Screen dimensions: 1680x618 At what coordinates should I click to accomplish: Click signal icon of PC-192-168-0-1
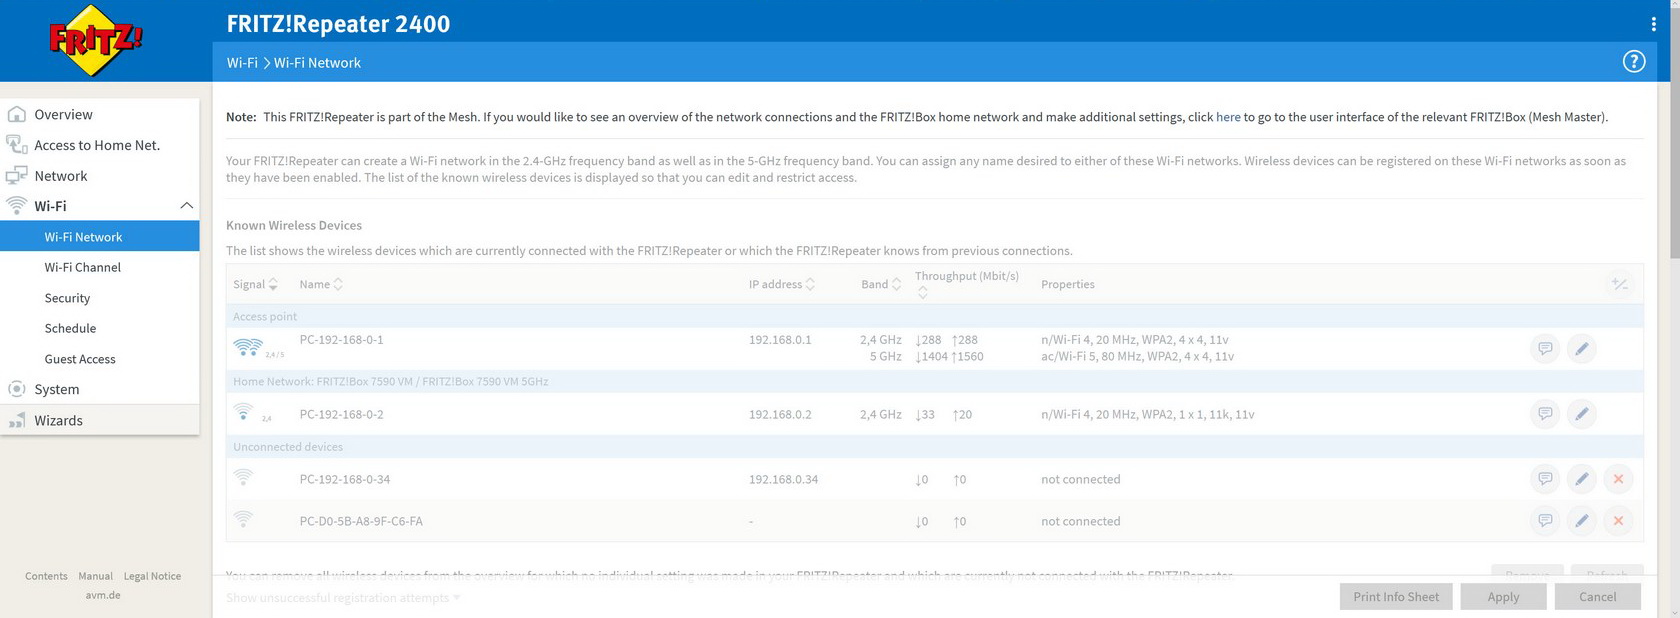[248, 347]
